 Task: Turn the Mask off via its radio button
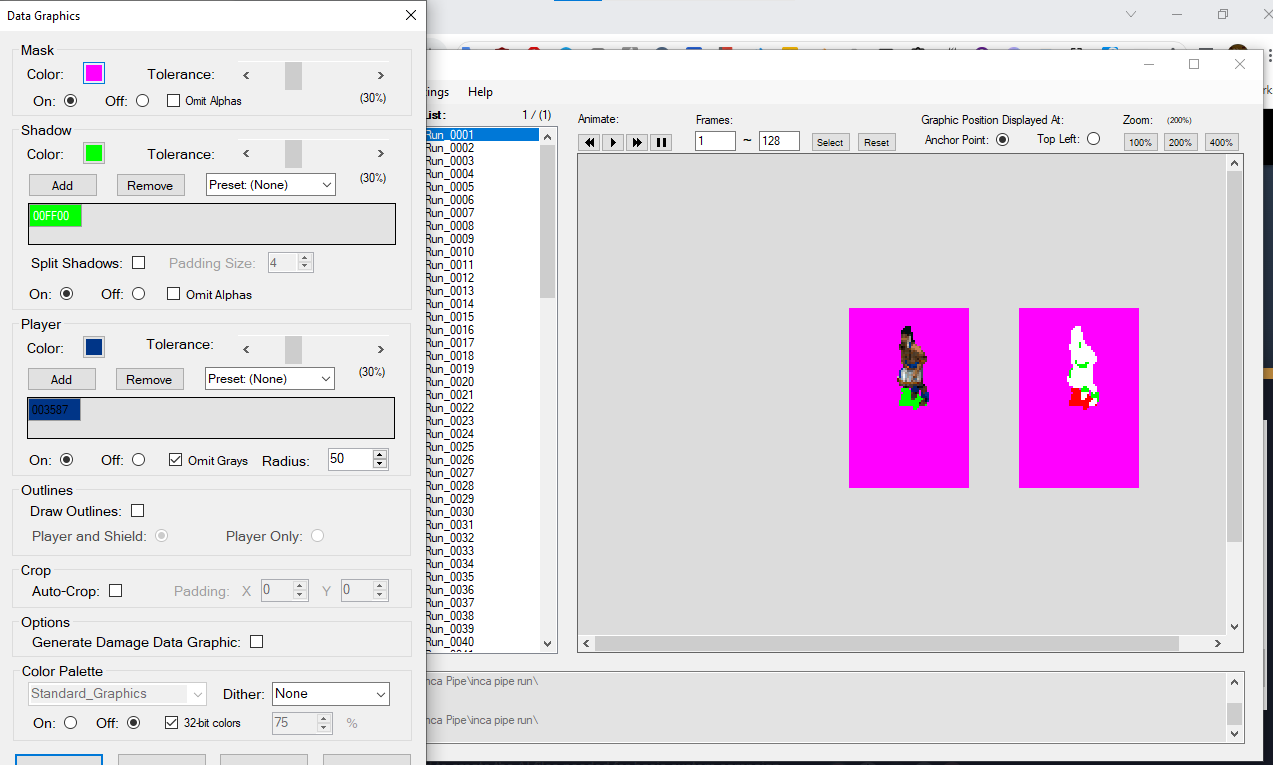(x=141, y=100)
